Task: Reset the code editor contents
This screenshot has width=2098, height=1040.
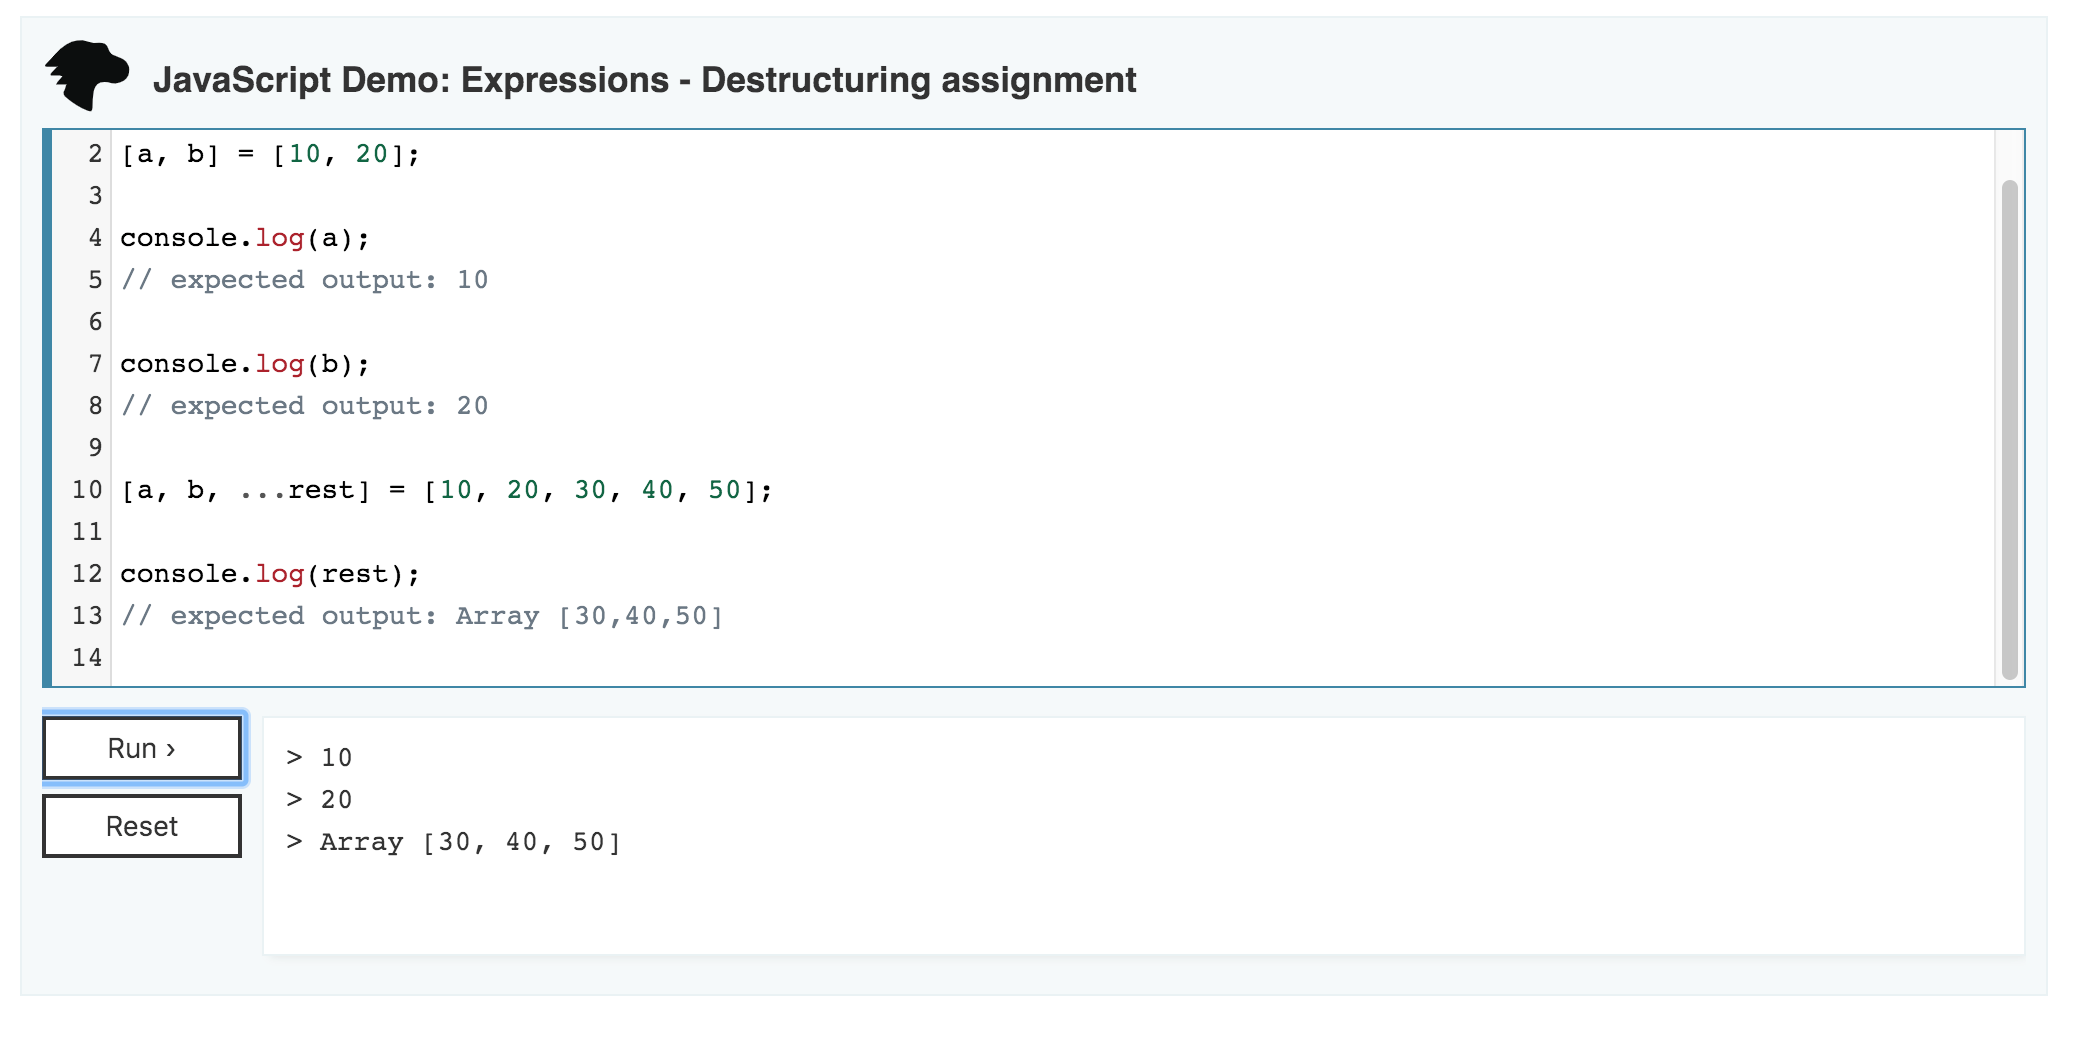Action: 142,826
